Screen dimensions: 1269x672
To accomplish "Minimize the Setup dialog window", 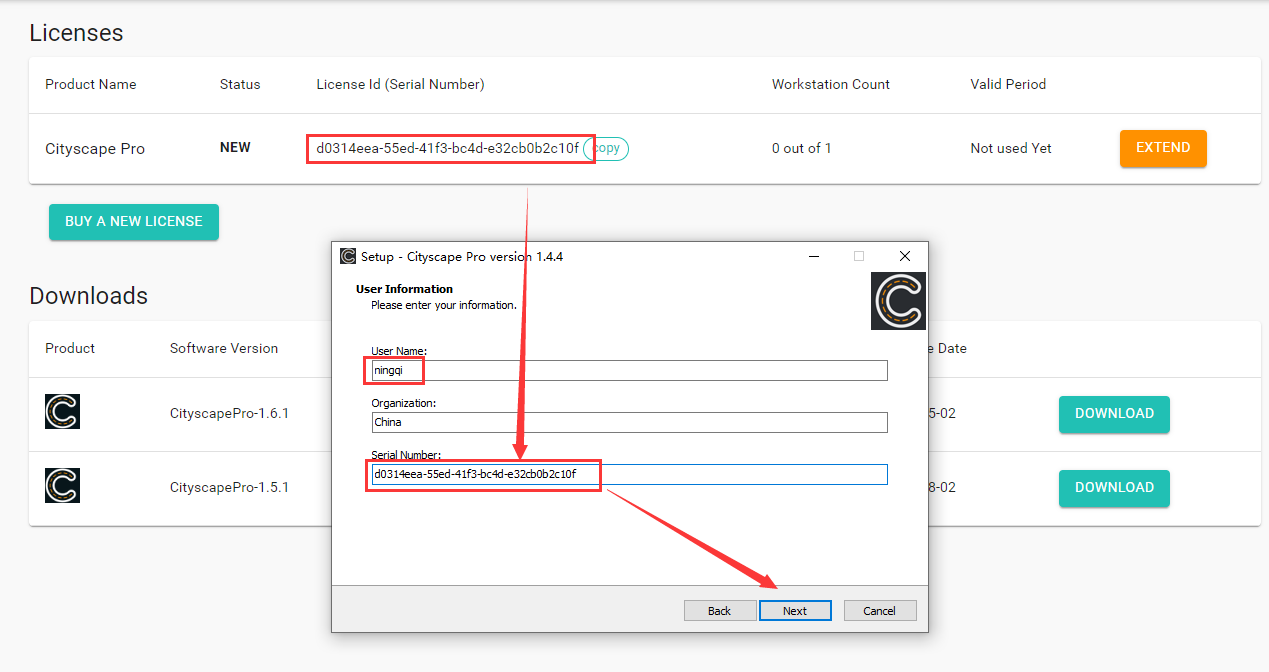I will pos(813,256).
